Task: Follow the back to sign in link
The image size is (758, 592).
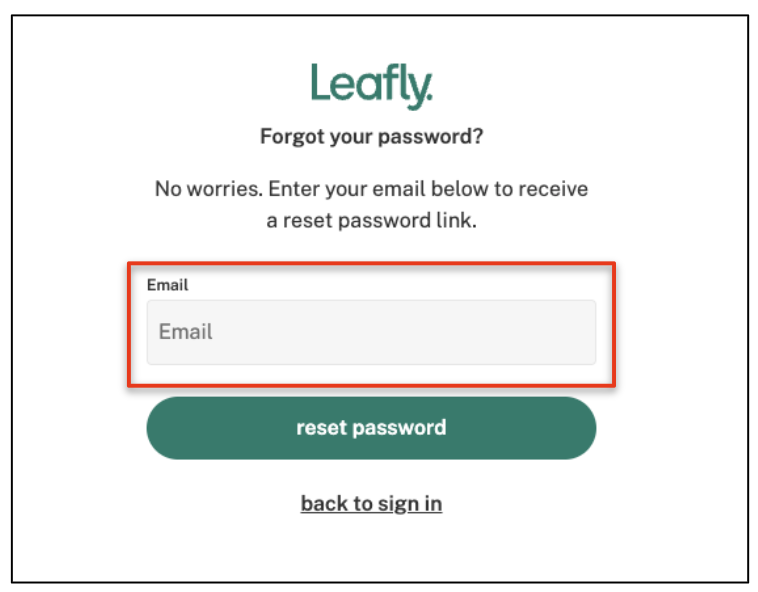Action: (x=371, y=504)
